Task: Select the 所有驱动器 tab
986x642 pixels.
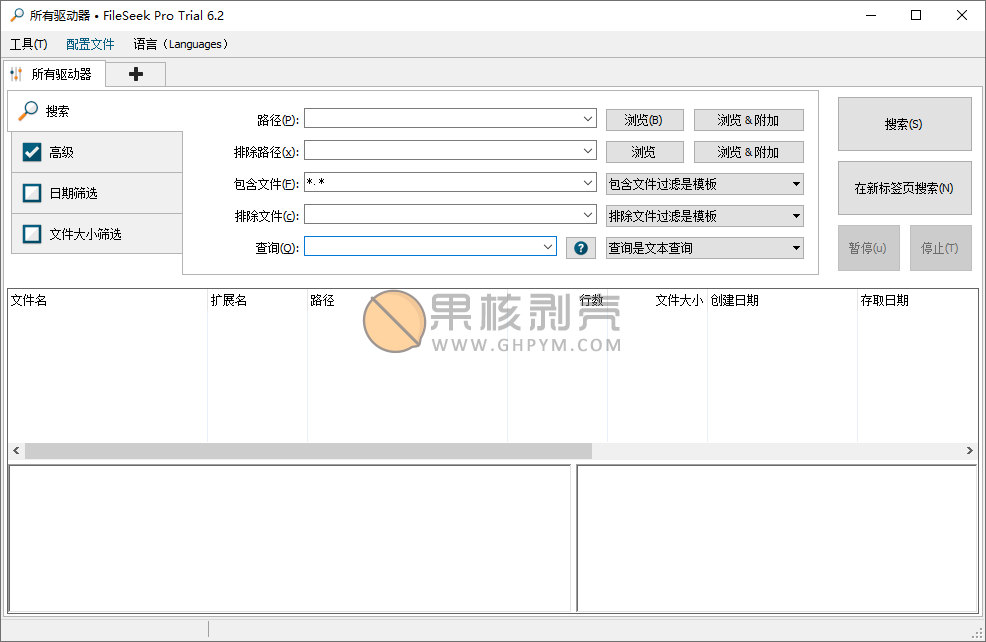Action: [x=55, y=74]
